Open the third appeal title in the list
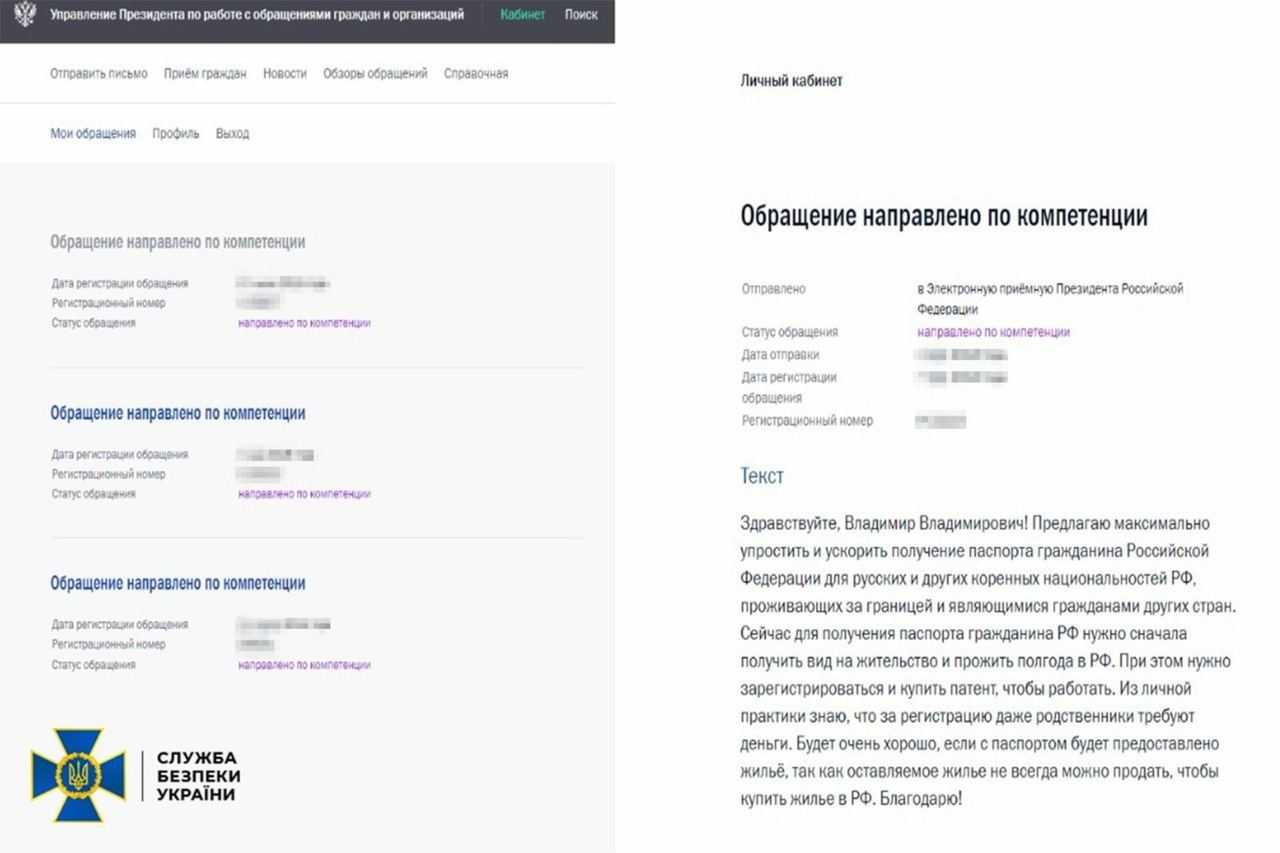The width and height of the screenshot is (1280, 853). tap(178, 583)
